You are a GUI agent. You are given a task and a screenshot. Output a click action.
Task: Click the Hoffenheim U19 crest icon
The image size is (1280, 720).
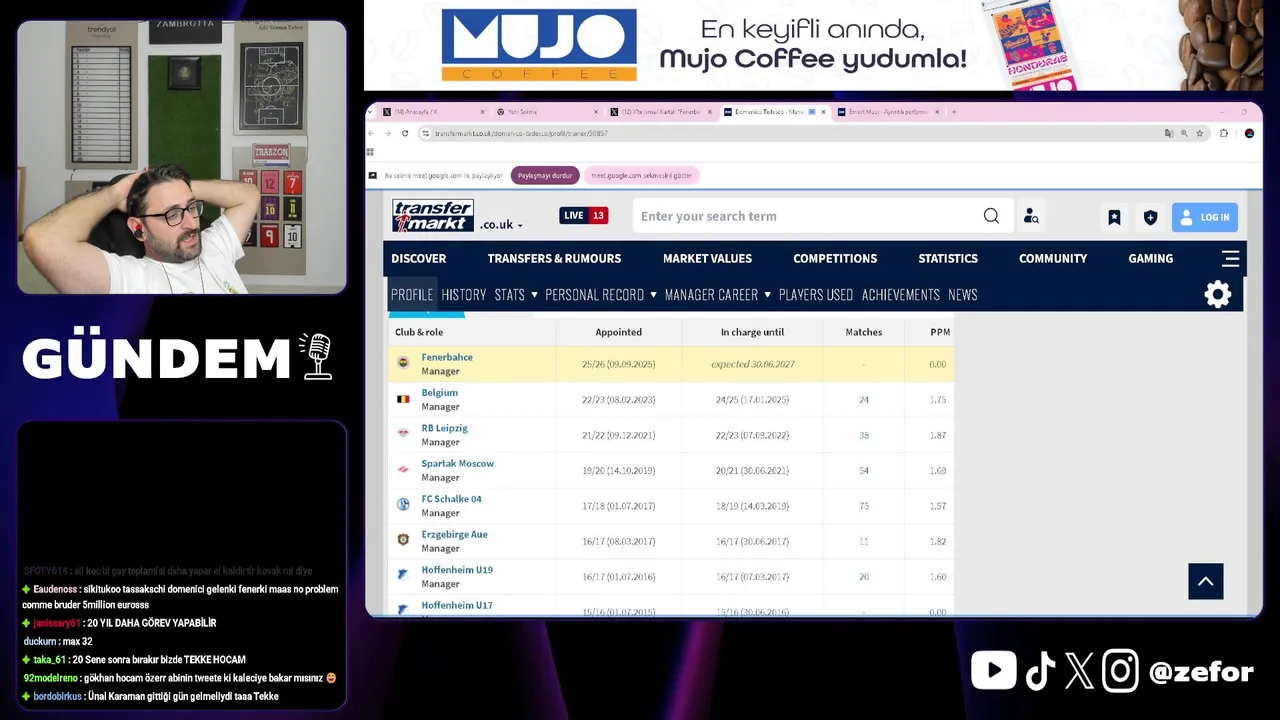(x=403, y=575)
